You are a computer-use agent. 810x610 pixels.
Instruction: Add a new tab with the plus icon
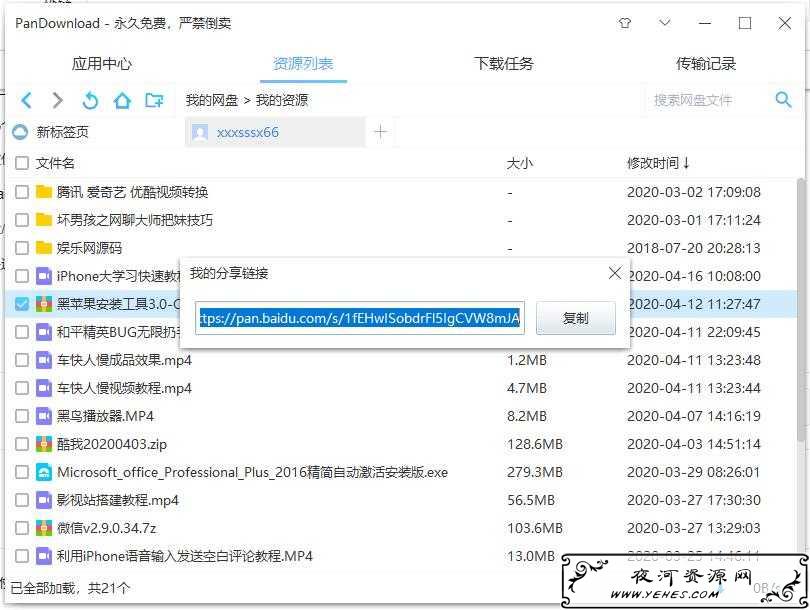380,132
